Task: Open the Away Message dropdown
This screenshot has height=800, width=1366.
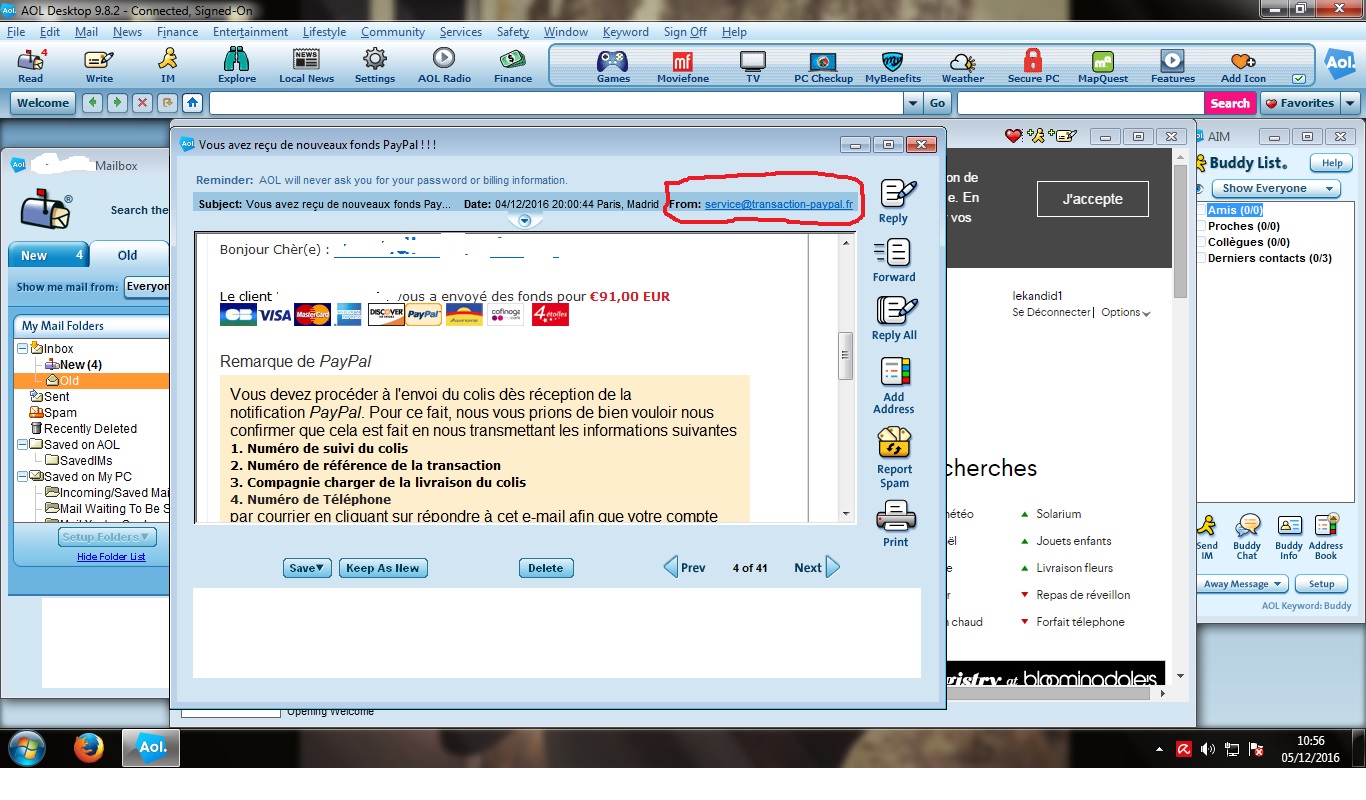Action: tap(1243, 584)
